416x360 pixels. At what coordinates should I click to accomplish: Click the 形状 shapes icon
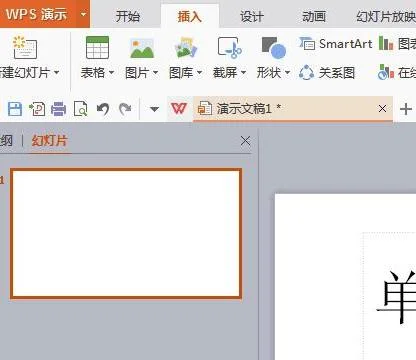point(274,47)
